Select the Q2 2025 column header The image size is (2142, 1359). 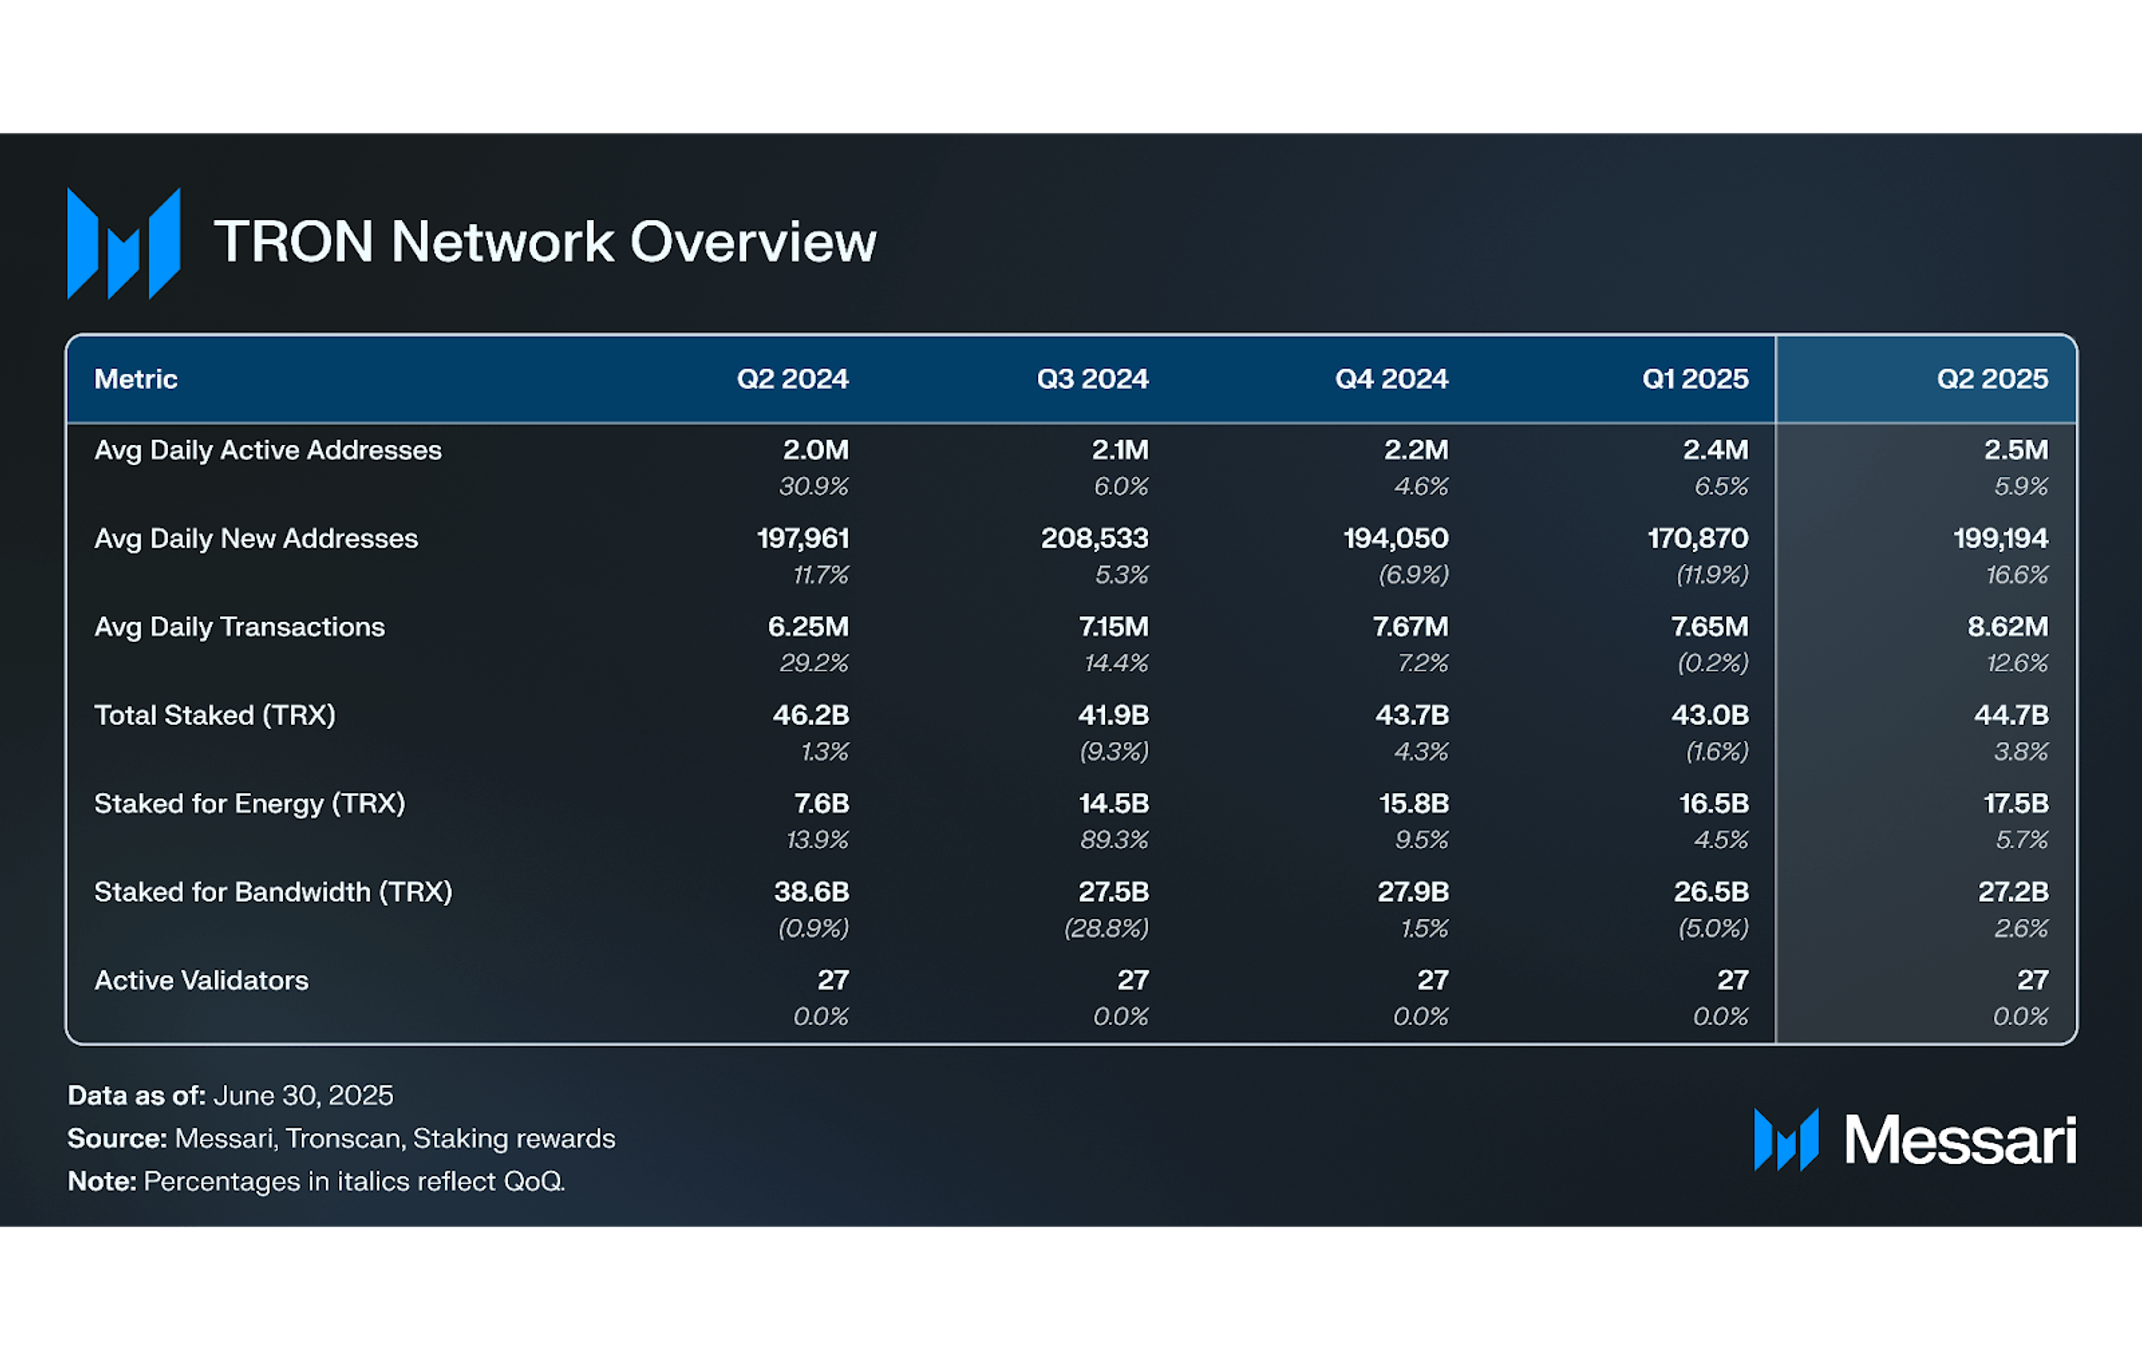pos(1992,379)
